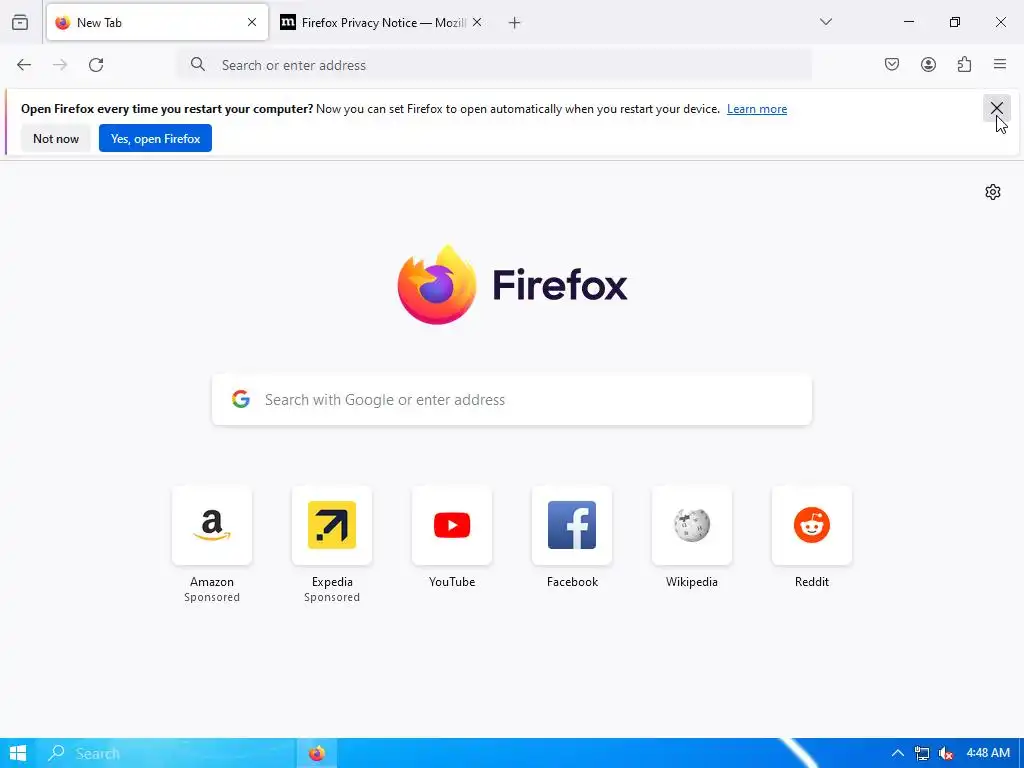
Task: Restore down the Firefox window
Action: tap(955, 22)
